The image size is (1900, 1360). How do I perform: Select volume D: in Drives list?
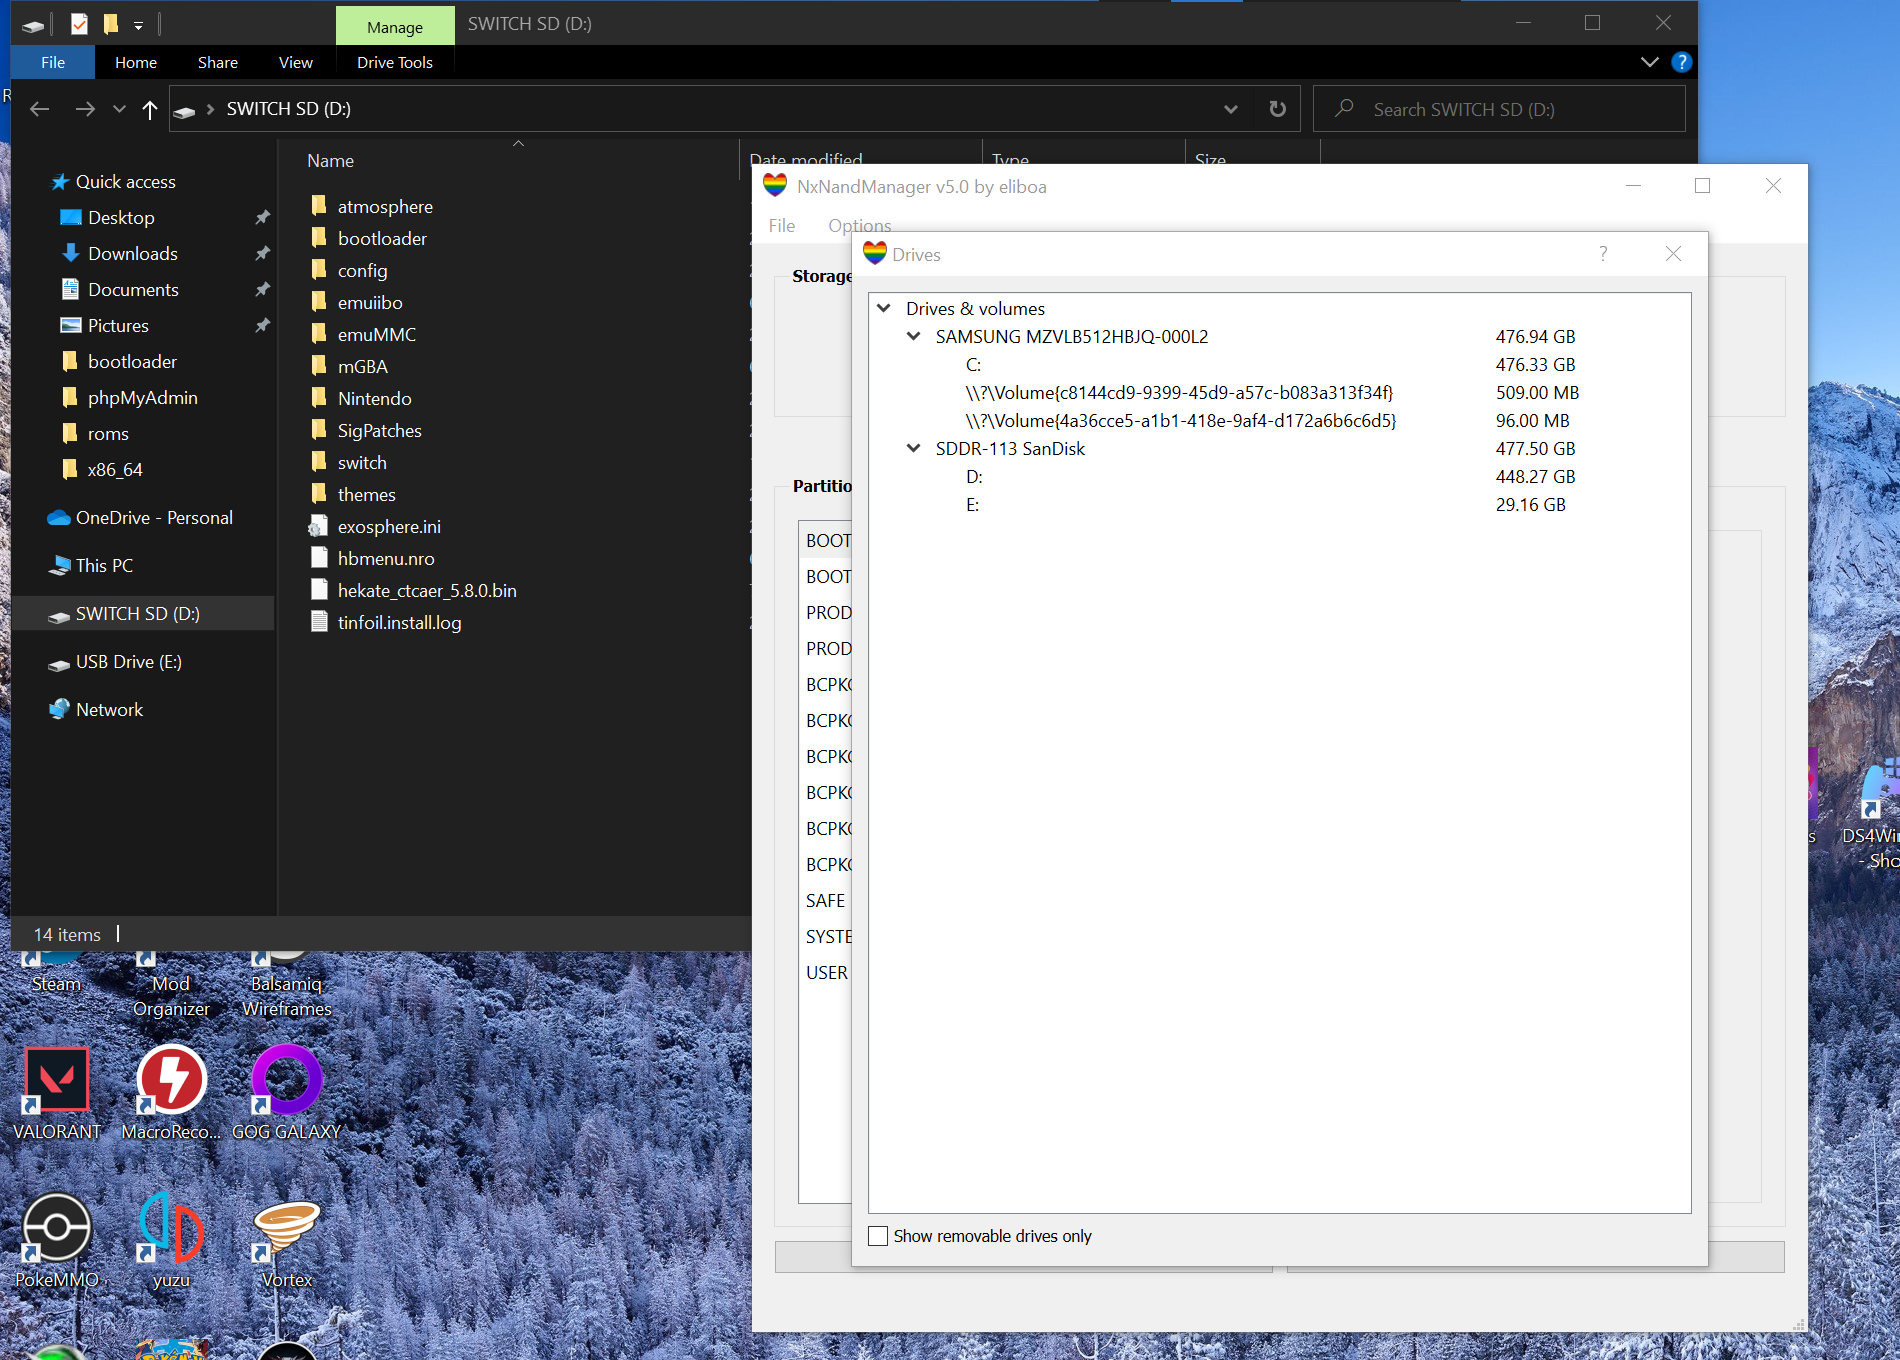click(x=974, y=476)
